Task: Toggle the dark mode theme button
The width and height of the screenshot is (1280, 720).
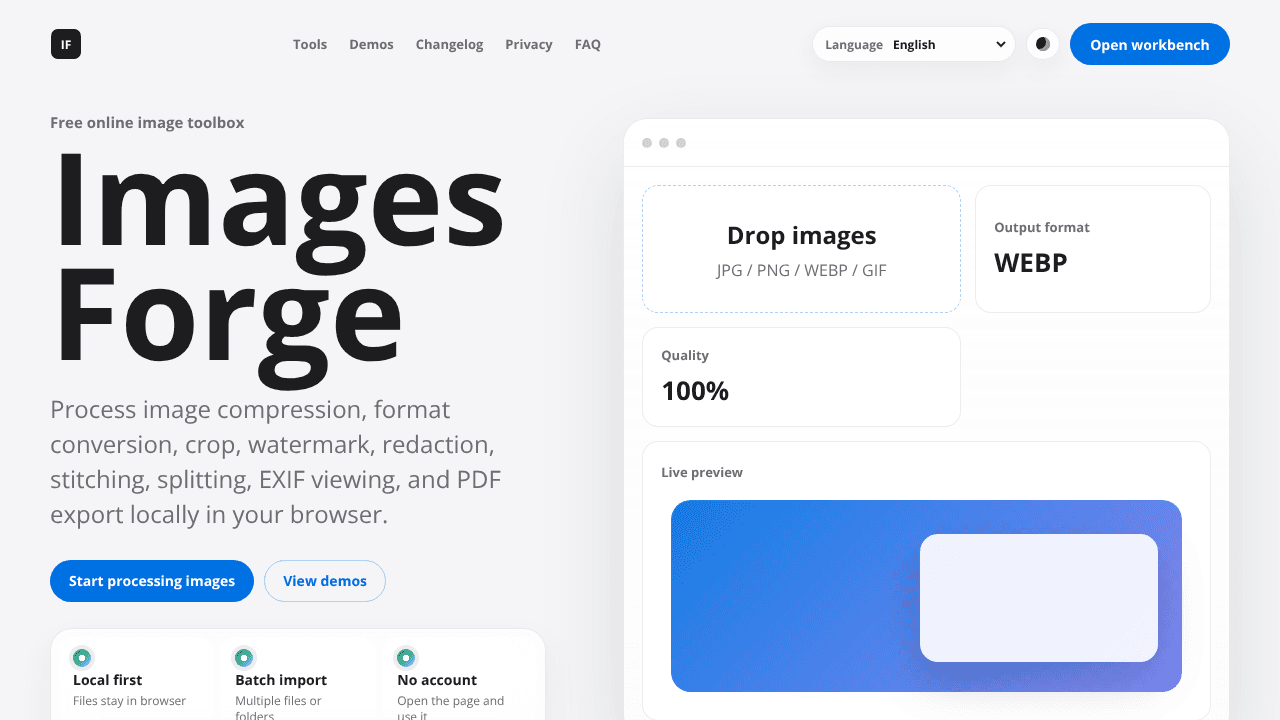Action: [x=1043, y=44]
